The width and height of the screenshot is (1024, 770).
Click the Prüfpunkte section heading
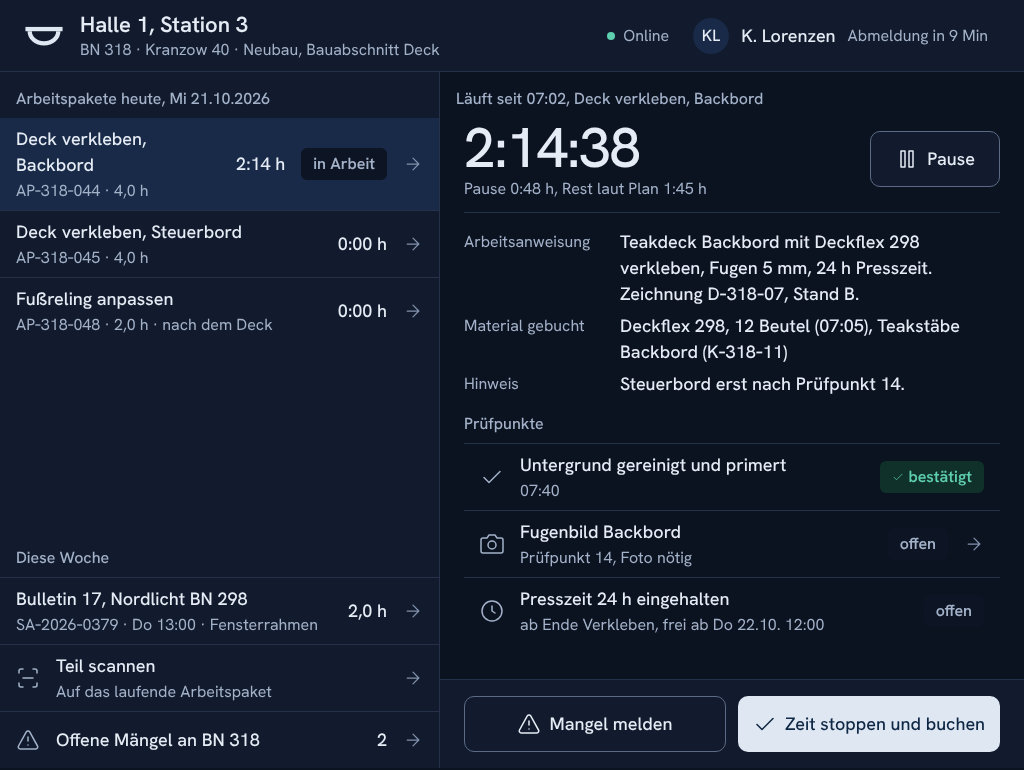click(504, 424)
